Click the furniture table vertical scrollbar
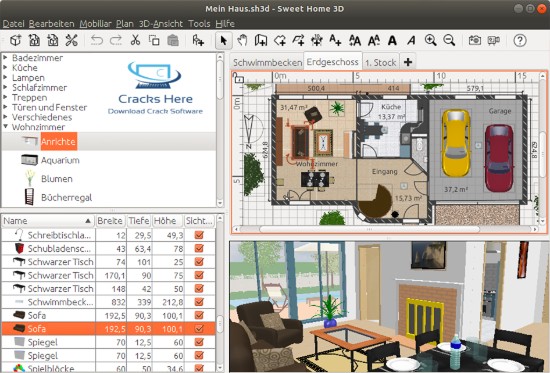Viewport: 550px width, 373px height. coord(220,293)
